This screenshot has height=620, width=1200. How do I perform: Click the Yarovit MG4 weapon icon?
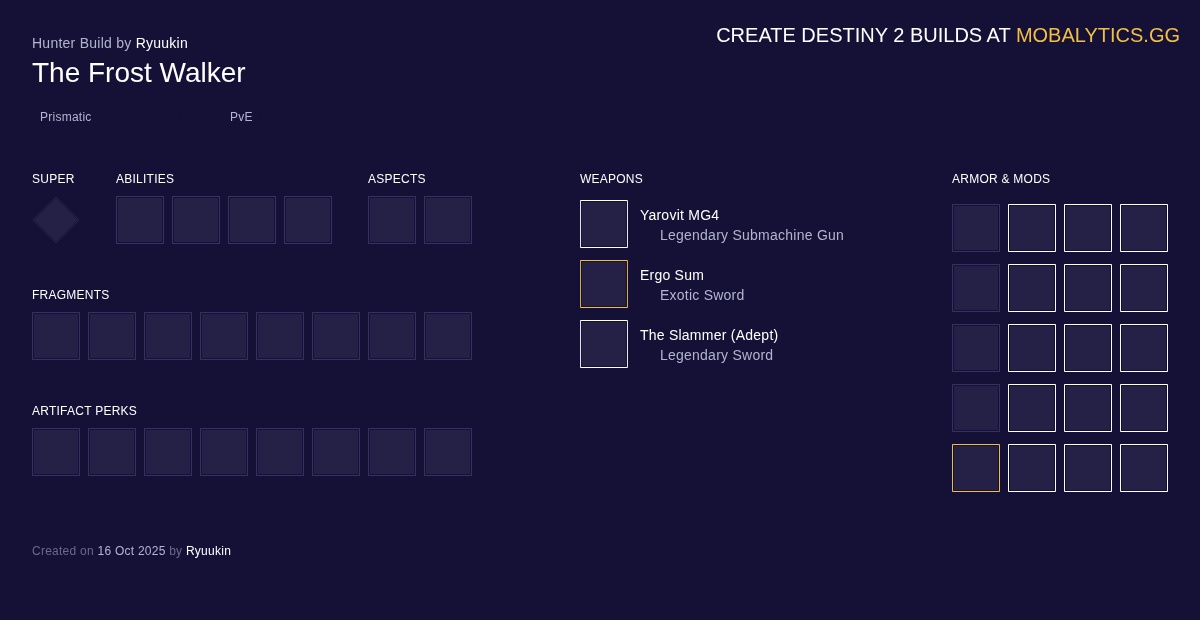pos(604,224)
